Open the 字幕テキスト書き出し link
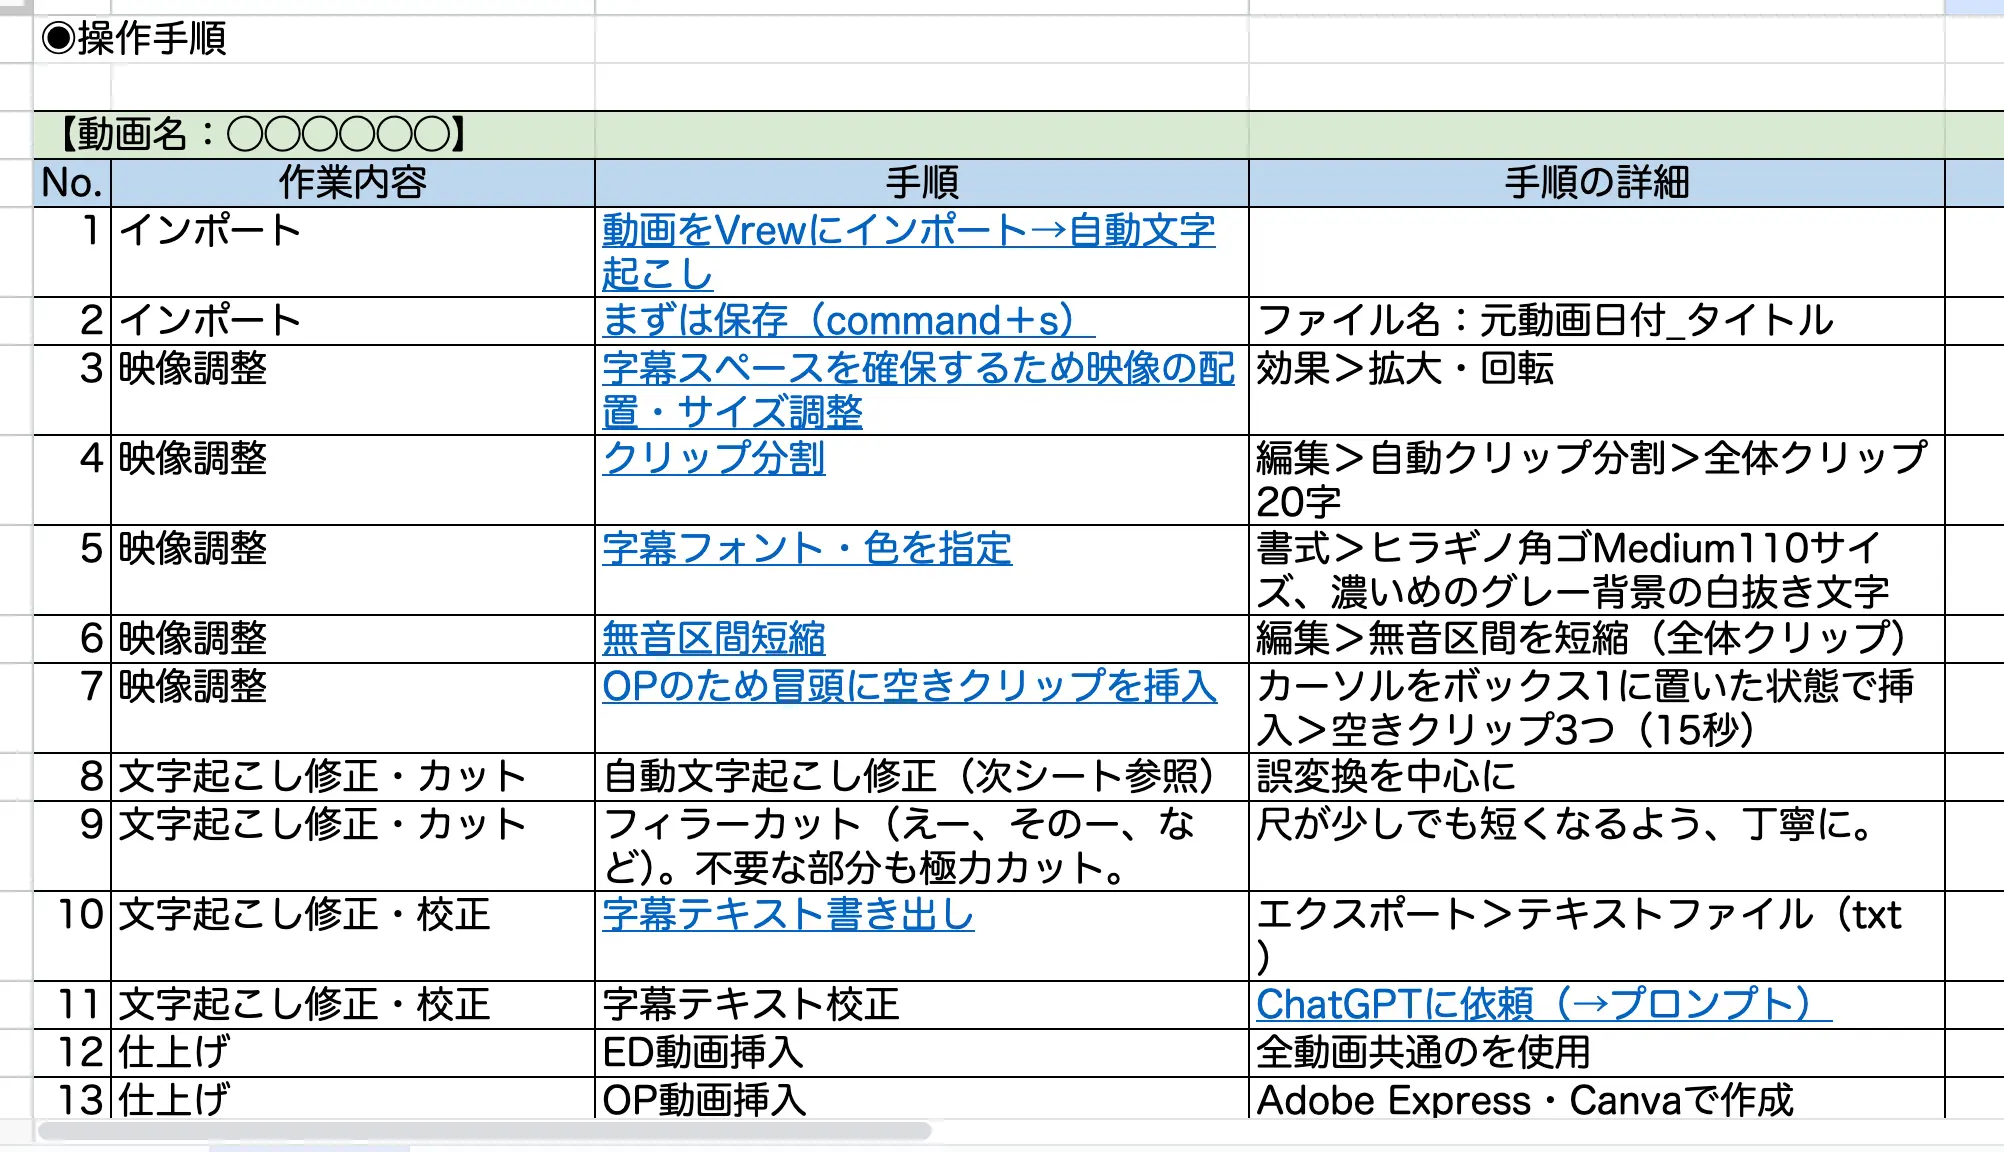 coord(787,914)
